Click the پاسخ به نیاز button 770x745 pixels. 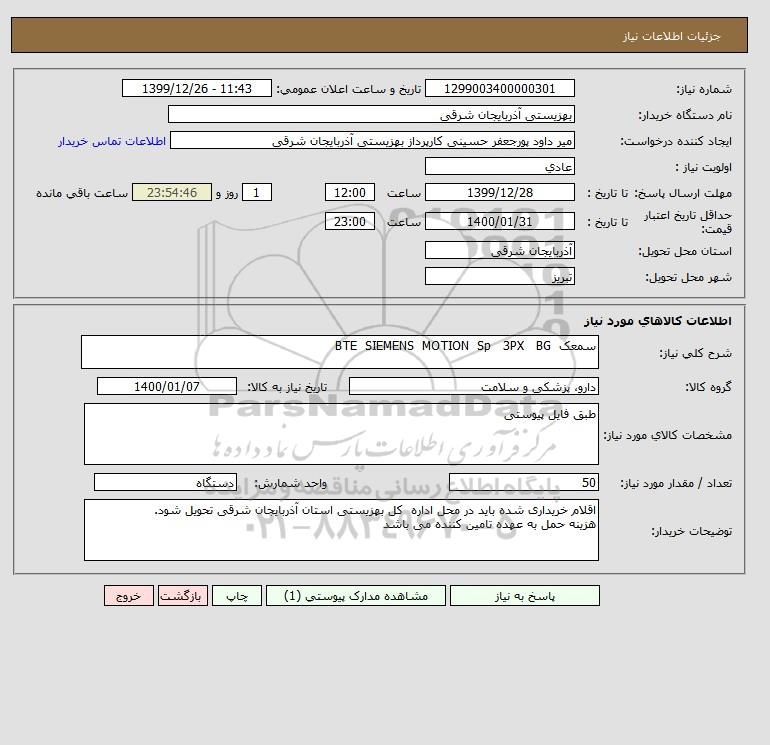click(x=524, y=595)
